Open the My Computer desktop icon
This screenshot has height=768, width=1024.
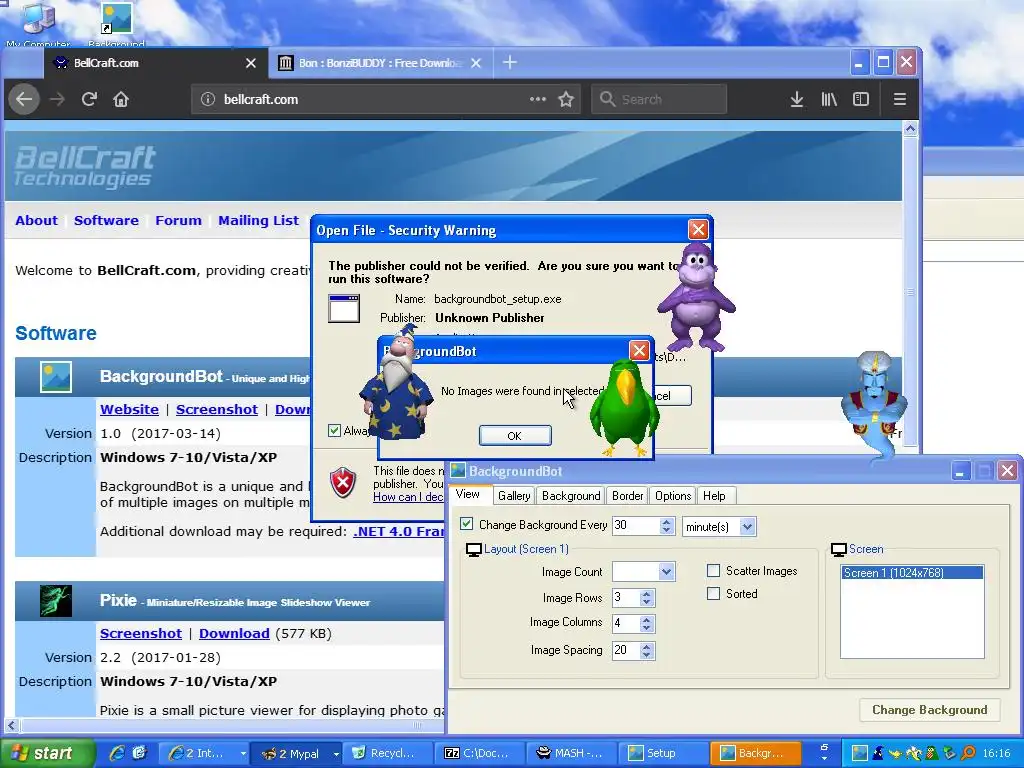[x=38, y=24]
